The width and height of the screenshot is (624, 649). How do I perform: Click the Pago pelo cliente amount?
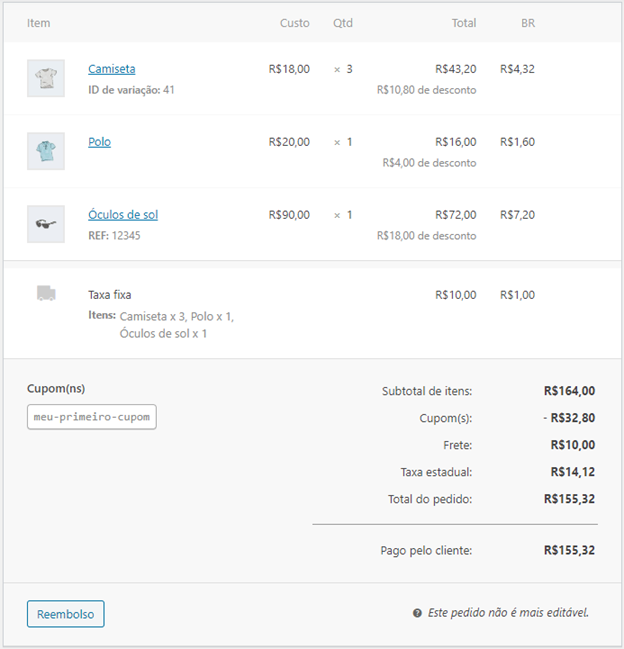pyautogui.click(x=569, y=550)
